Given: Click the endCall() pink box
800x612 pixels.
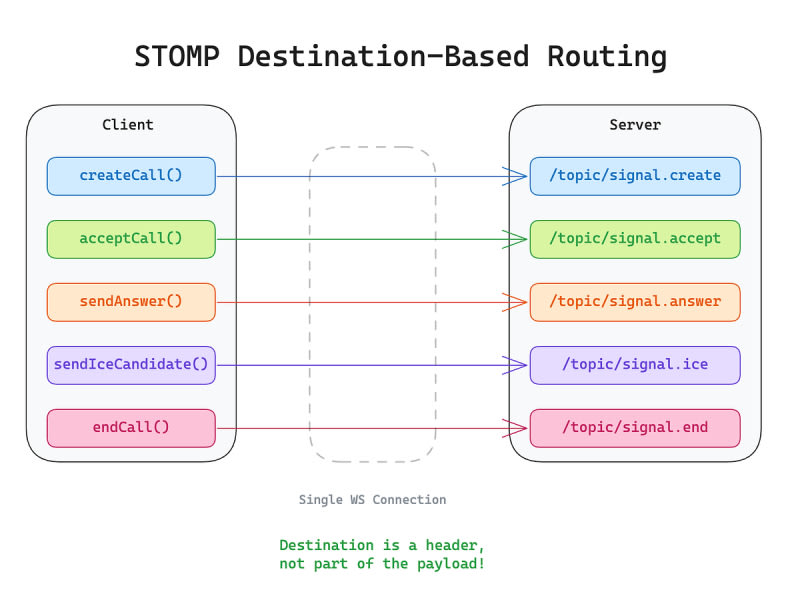Looking at the screenshot, I should coord(131,428).
